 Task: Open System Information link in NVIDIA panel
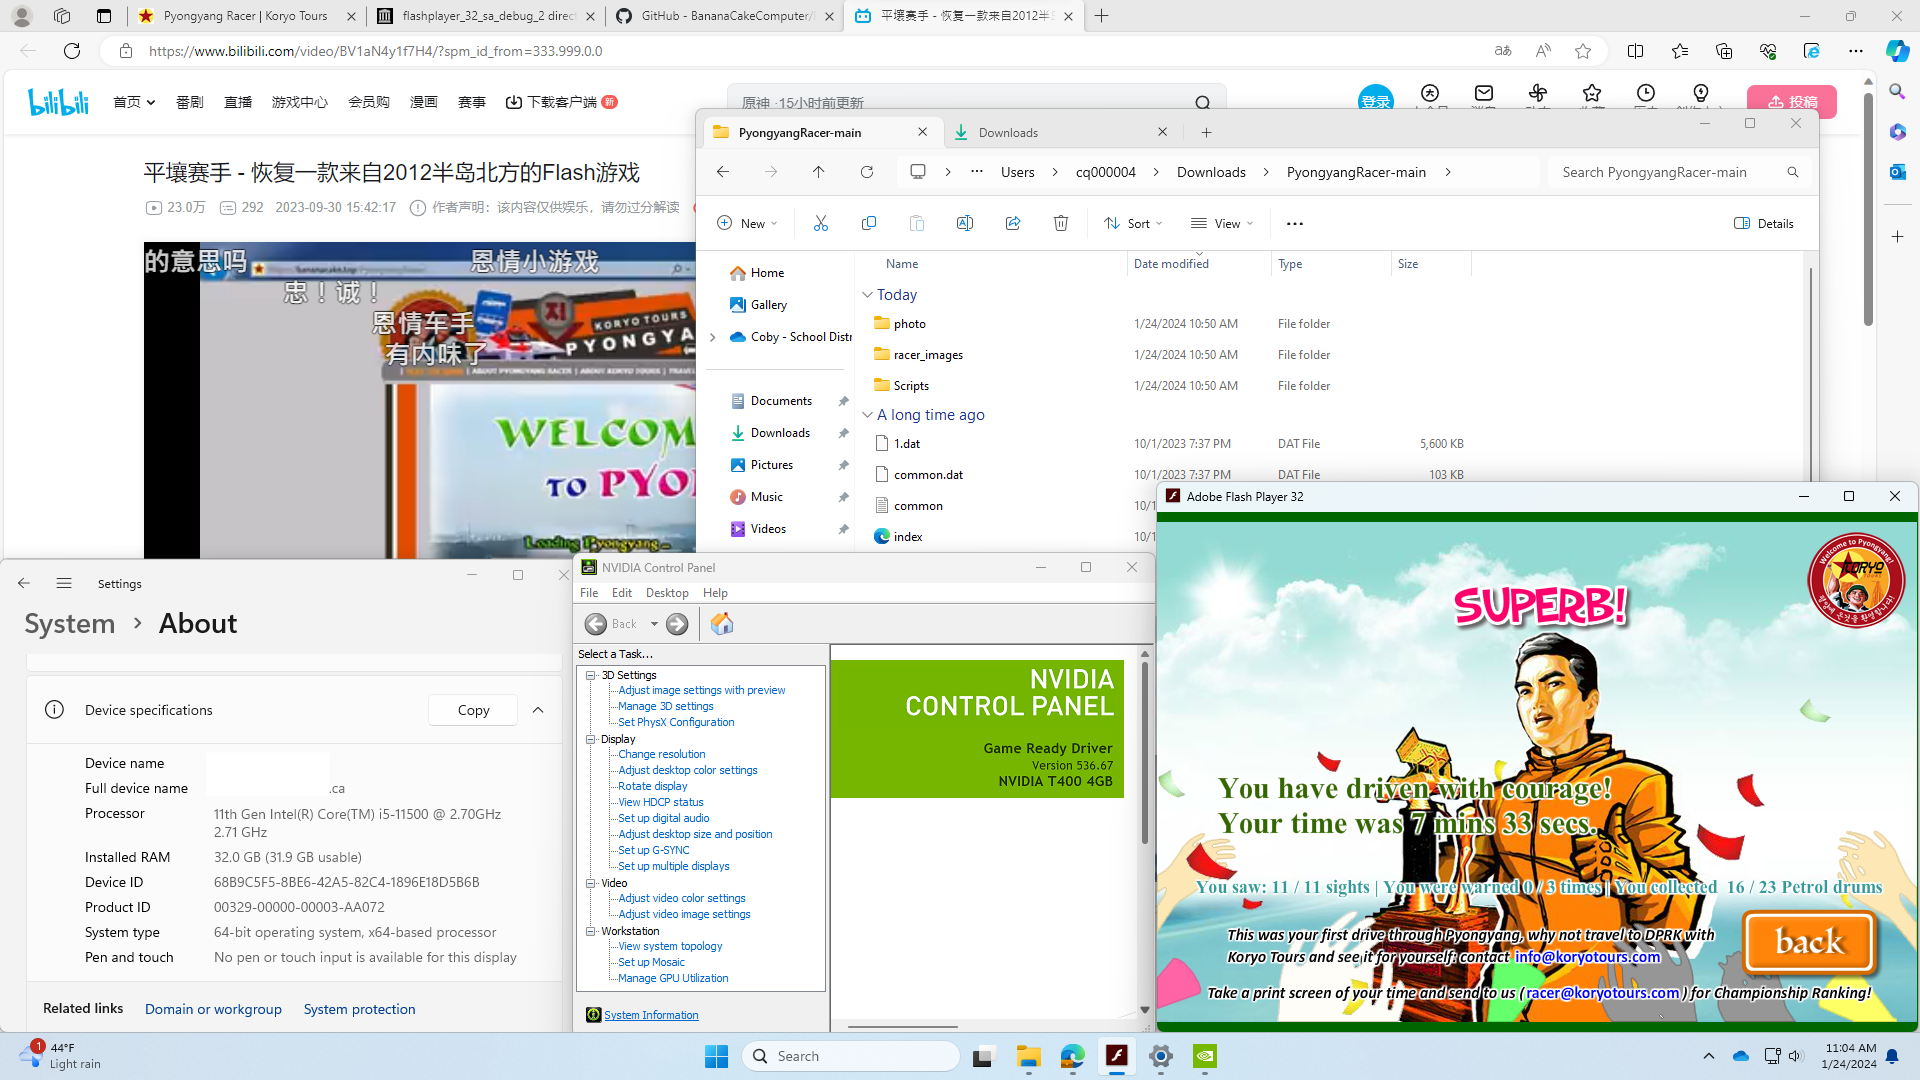pos(651,1015)
